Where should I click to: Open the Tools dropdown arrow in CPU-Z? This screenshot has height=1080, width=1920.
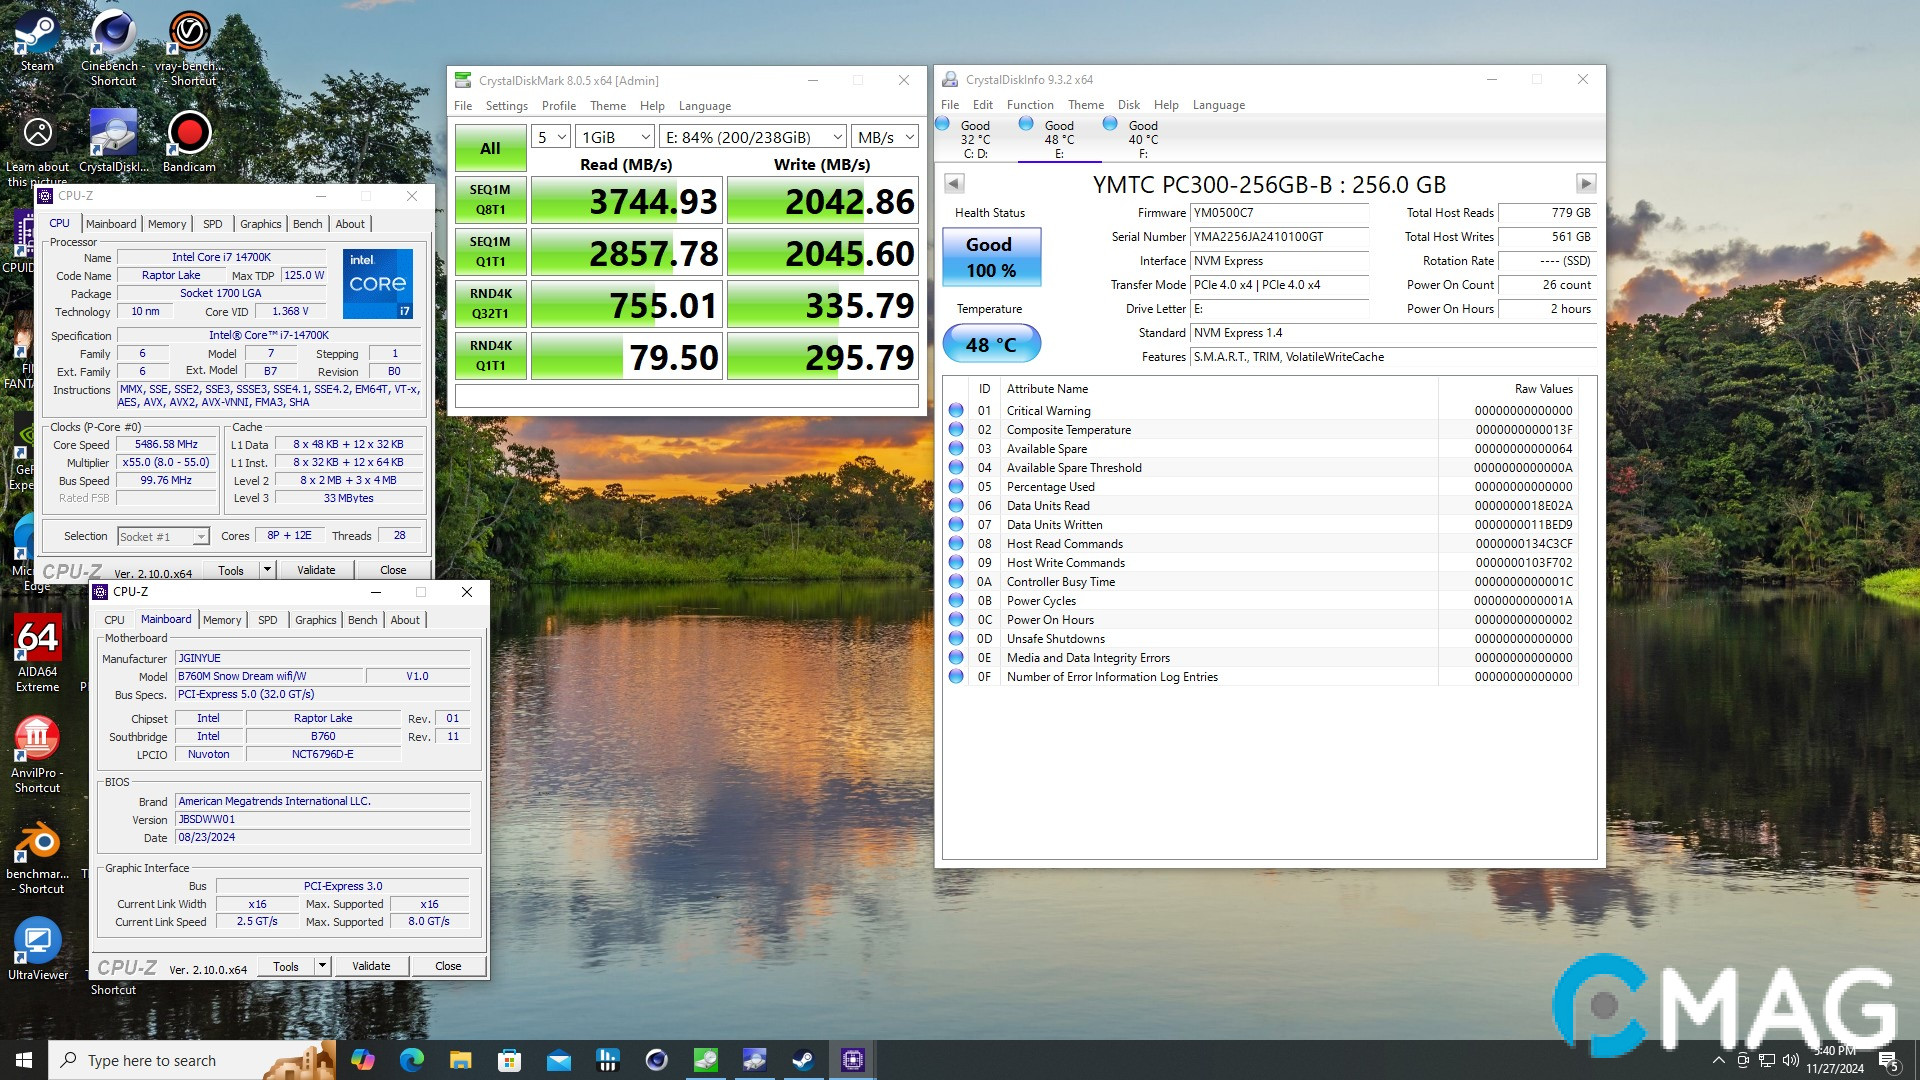coord(322,965)
